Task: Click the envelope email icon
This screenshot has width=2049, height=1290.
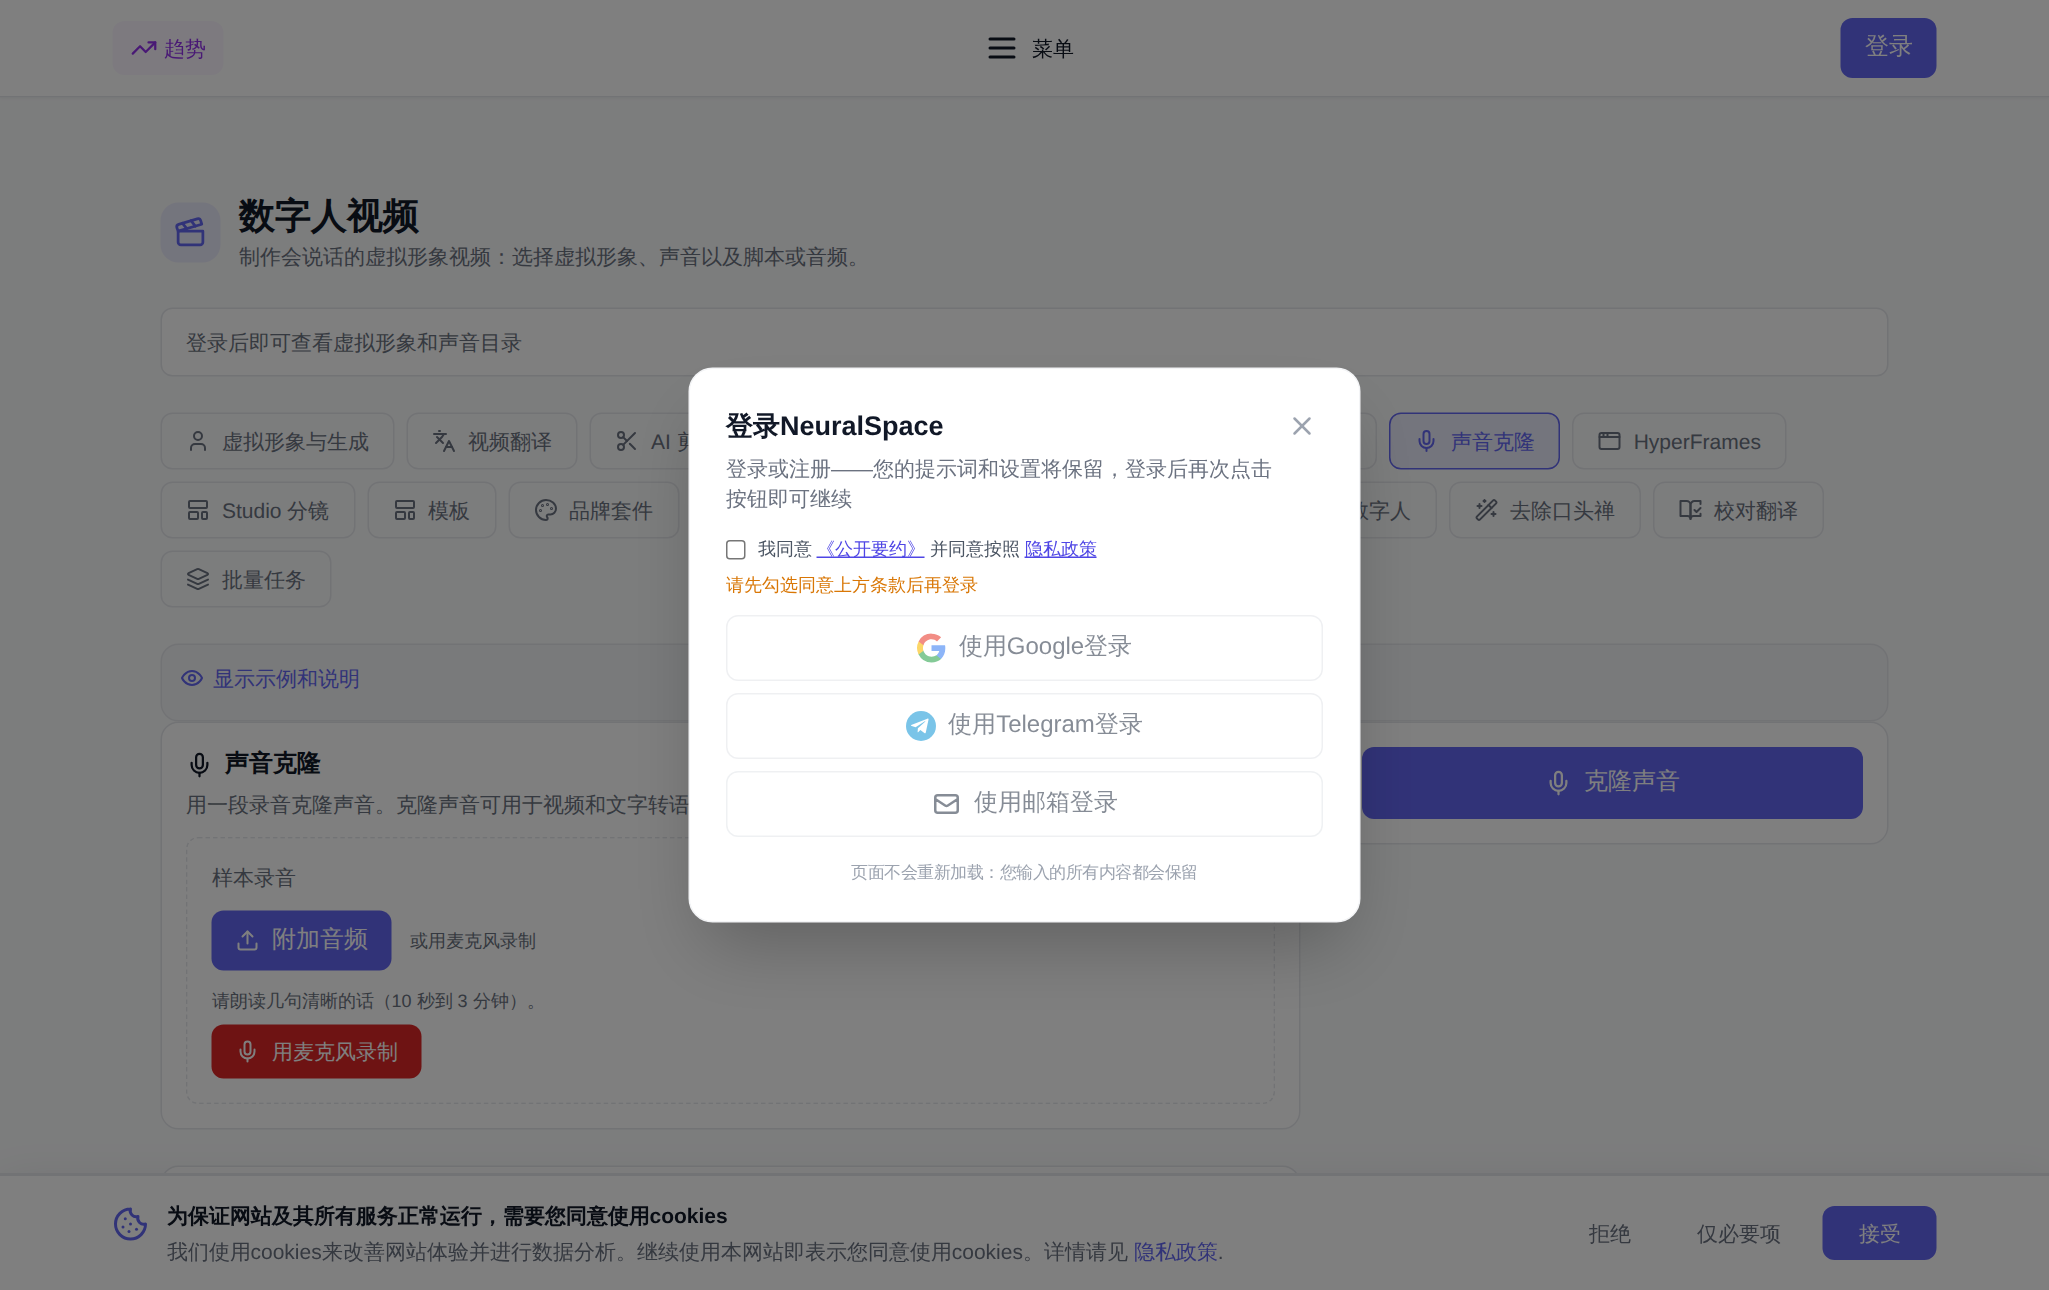Action: tap(946, 804)
